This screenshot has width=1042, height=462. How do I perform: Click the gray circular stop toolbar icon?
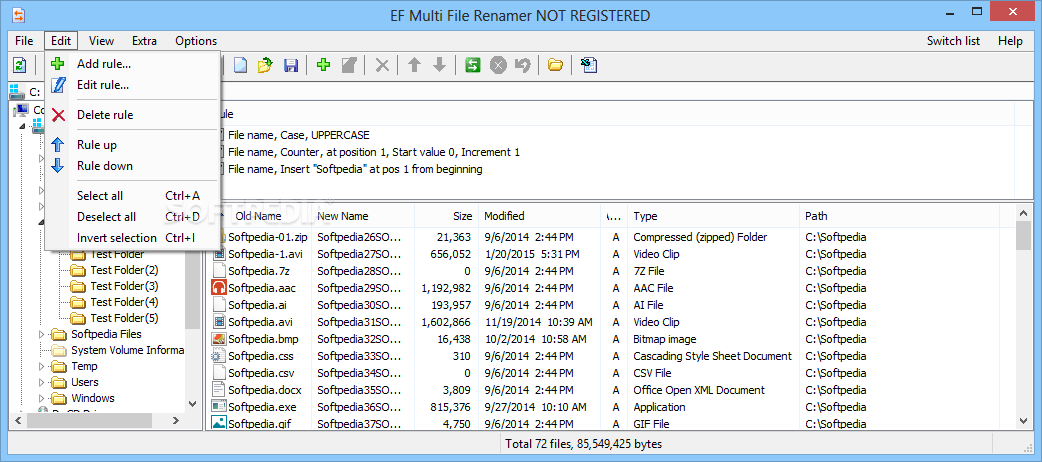click(x=498, y=65)
